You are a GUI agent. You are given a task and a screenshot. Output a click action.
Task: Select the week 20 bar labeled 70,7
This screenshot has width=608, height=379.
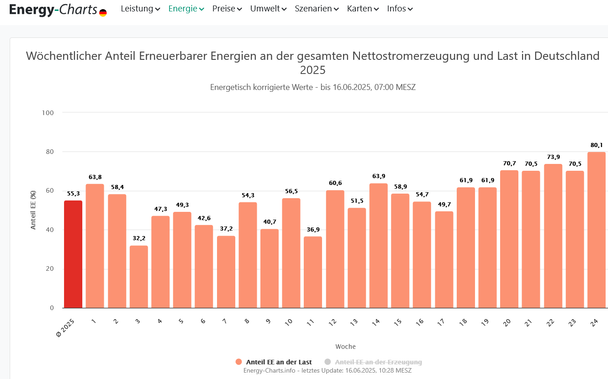pos(509,239)
